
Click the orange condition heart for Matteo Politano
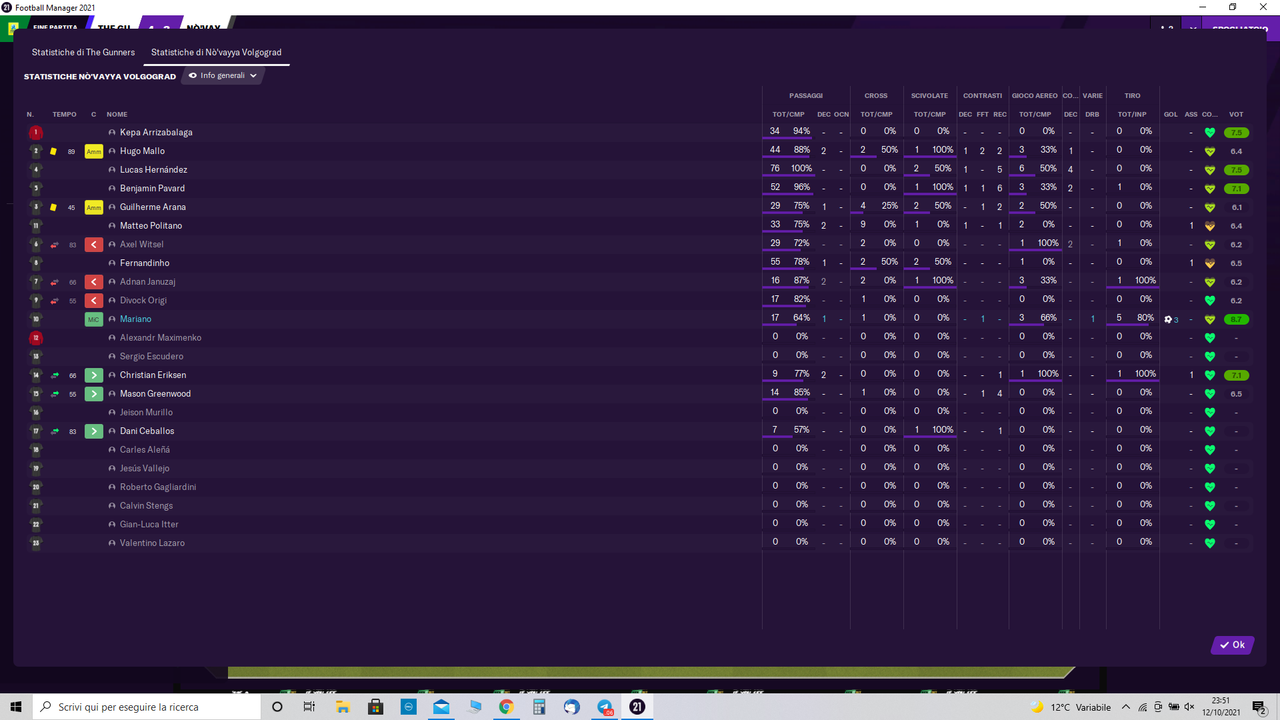point(1209,226)
